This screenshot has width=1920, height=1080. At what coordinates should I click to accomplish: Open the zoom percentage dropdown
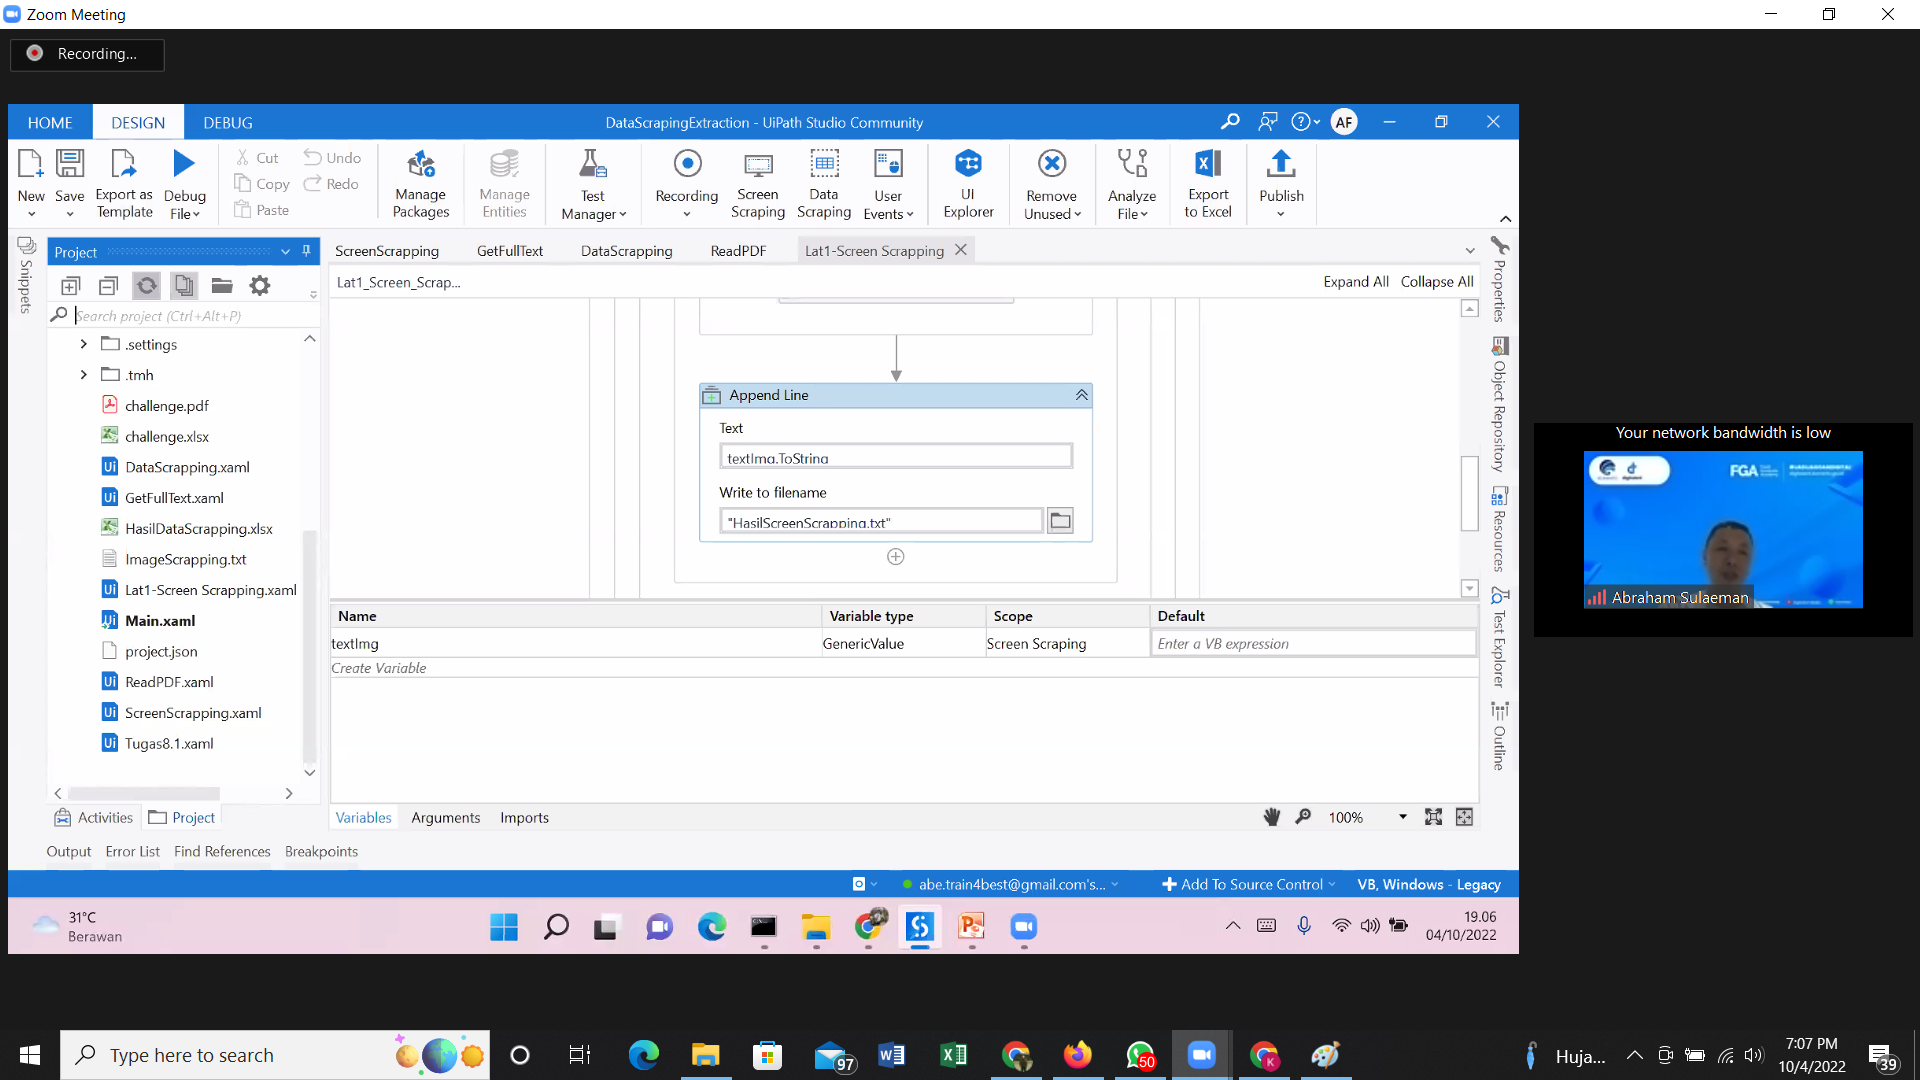[x=1402, y=817]
